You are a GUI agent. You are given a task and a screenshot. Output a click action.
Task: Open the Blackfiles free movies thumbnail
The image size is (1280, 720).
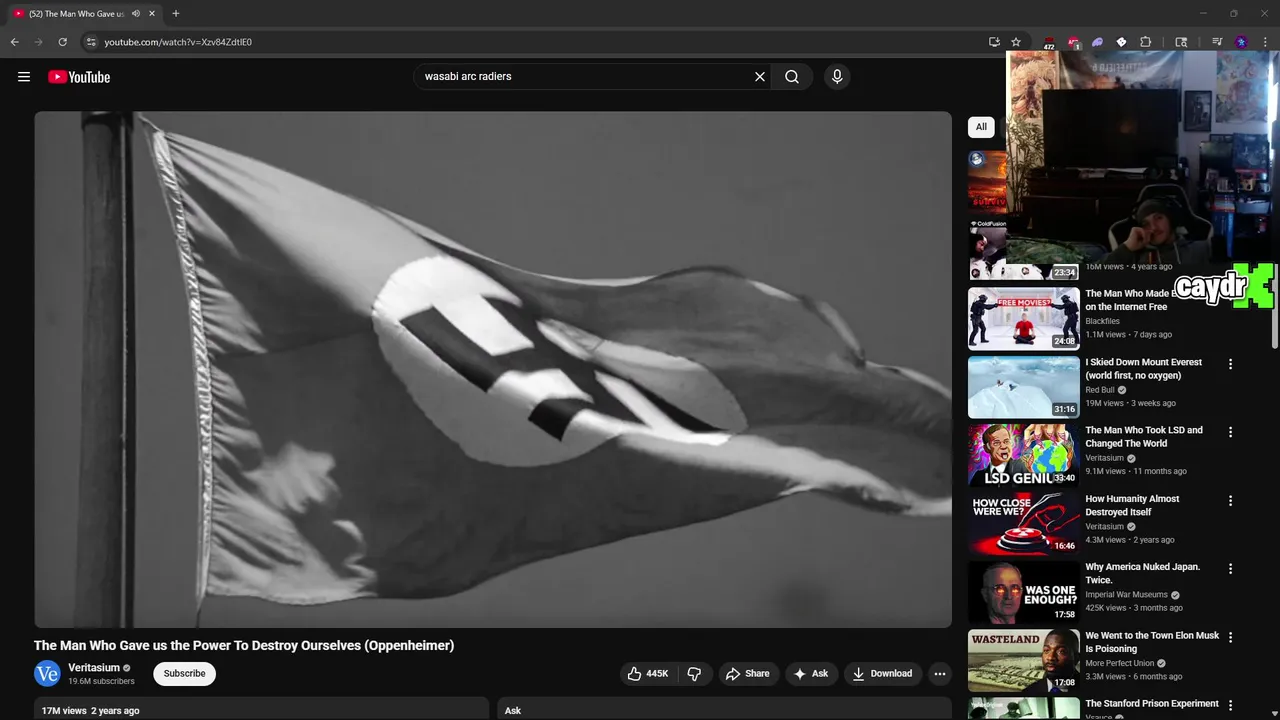pos(1024,319)
